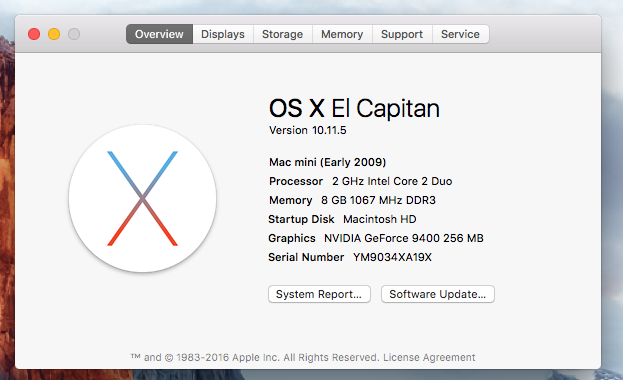The width and height of the screenshot is (623, 380).
Task: Click the Graphics label
Action: pos(292,238)
